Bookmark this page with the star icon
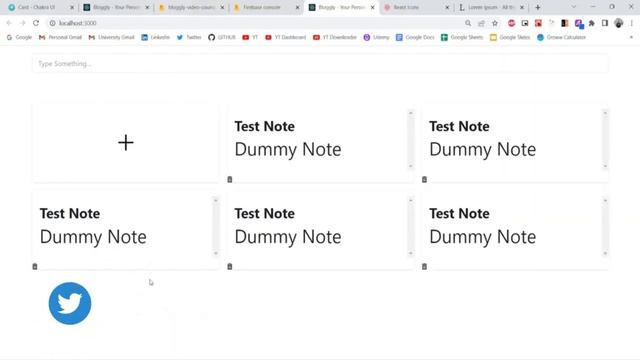The image size is (640, 360). 495,23
